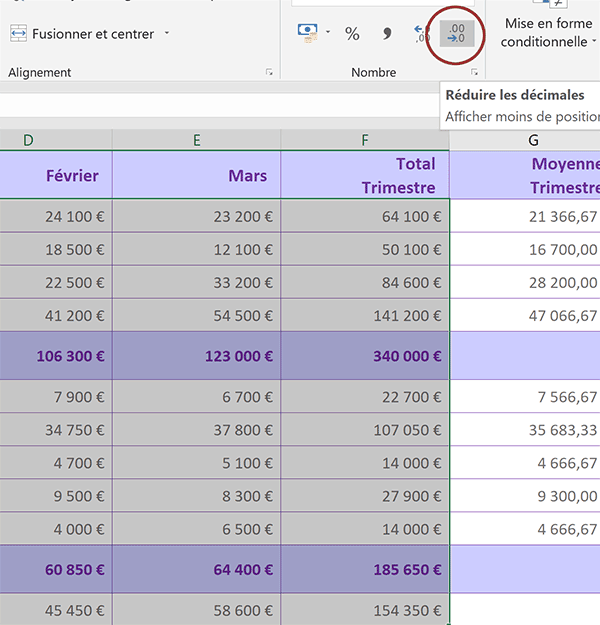Select cell containing 16 700,00
Image resolution: width=600 pixels, height=625 pixels.
tap(525, 249)
